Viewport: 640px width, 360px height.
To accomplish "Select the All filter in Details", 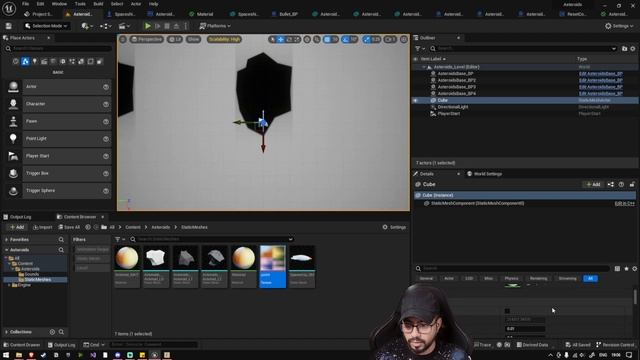I will [590, 278].
